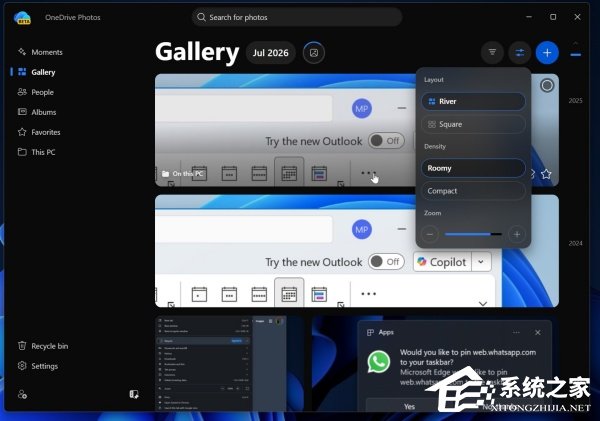Click the zoom in plus button

tap(517, 234)
